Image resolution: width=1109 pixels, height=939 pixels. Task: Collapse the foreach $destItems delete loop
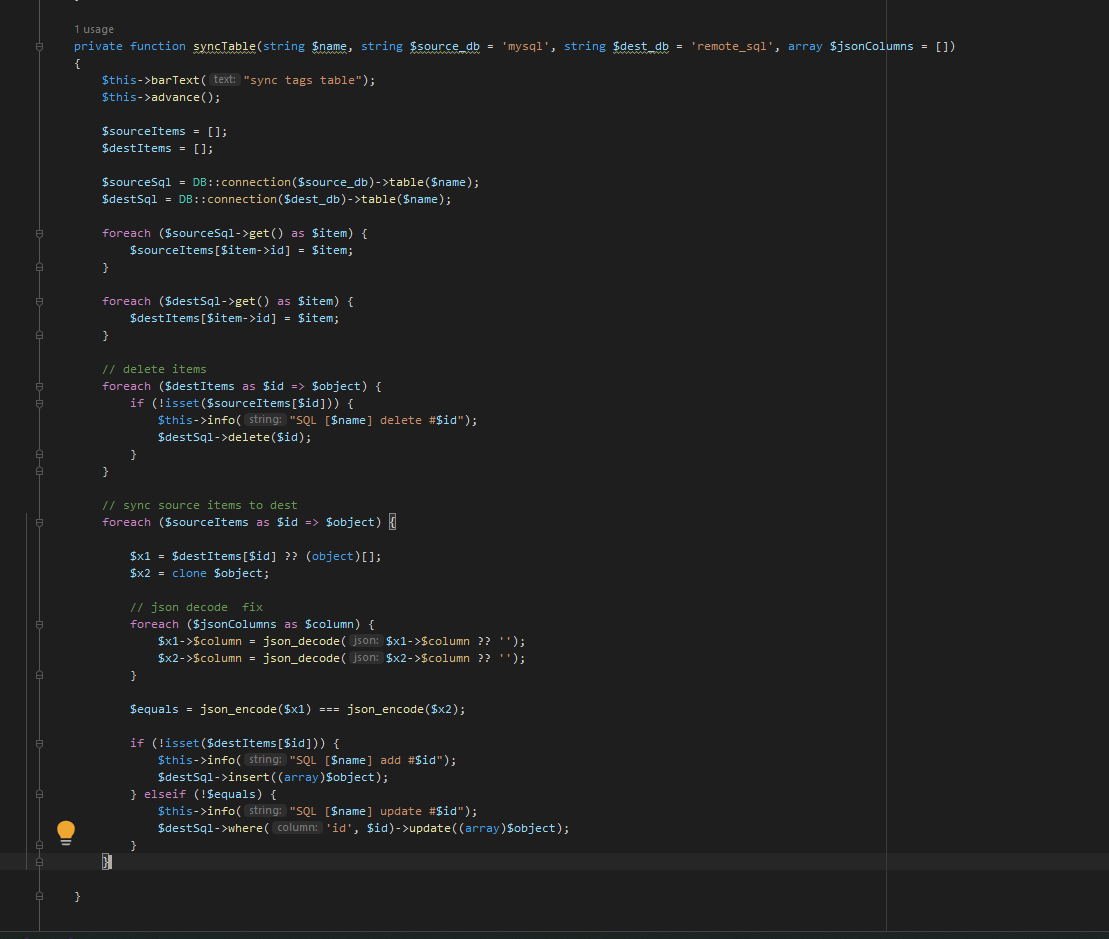[39, 386]
